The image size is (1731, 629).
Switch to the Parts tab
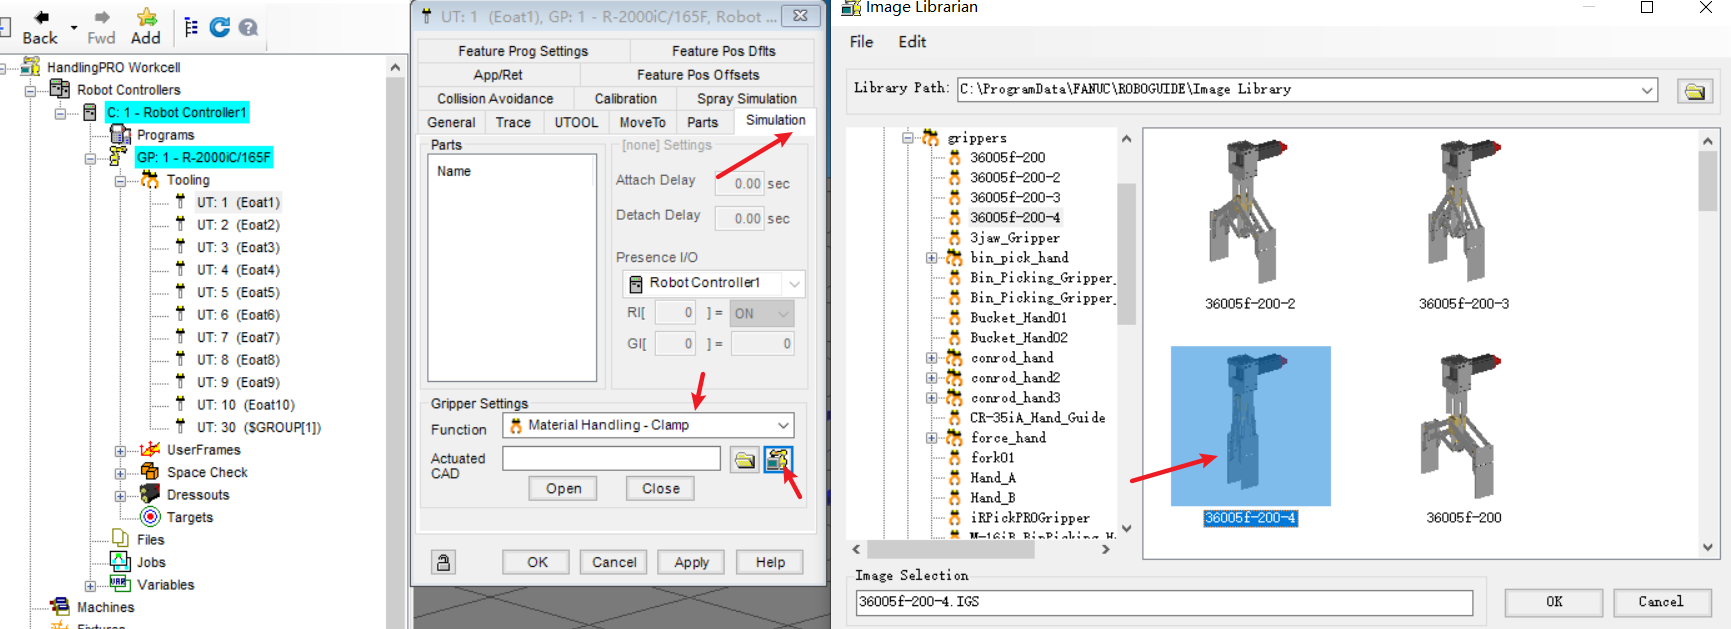702,122
